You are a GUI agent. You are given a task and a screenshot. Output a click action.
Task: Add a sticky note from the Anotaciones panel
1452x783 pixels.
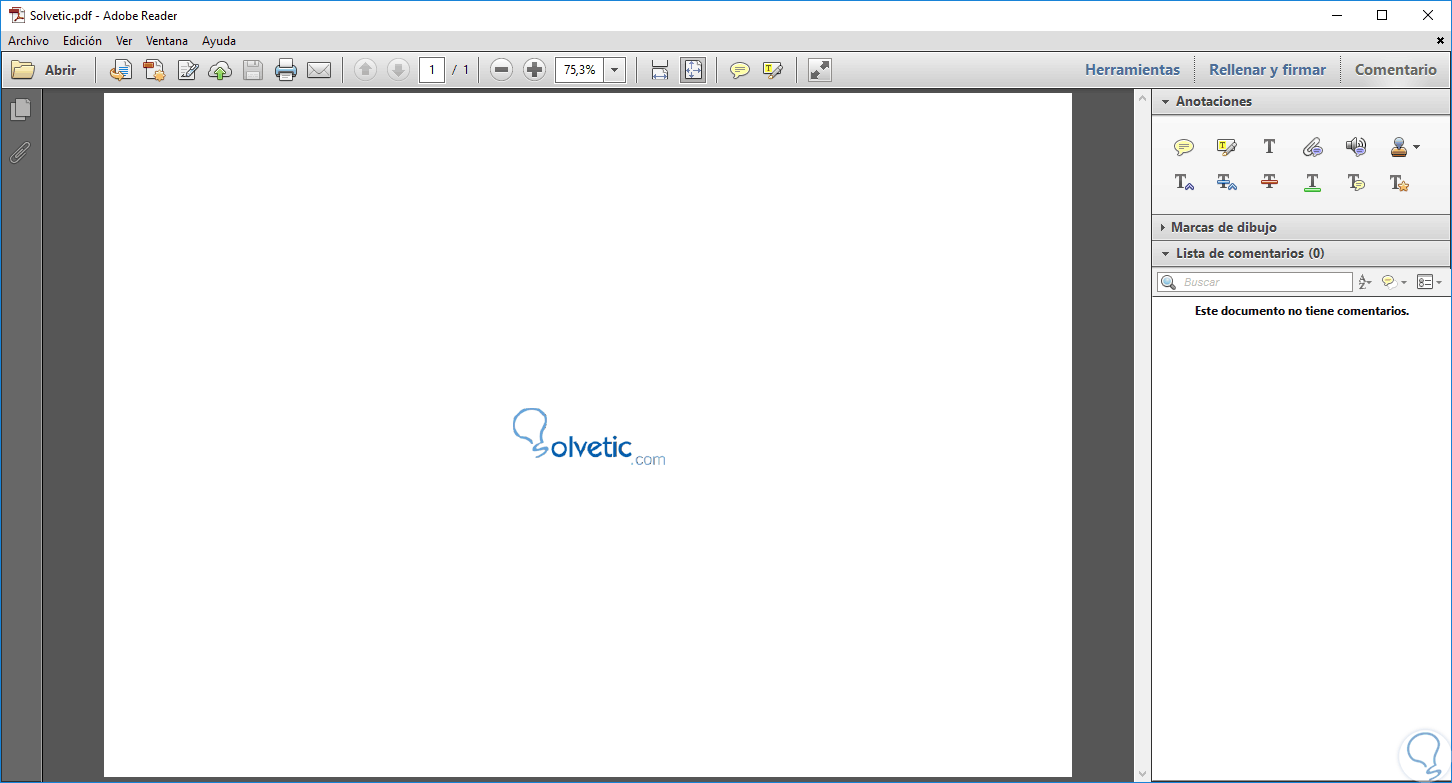(1184, 147)
